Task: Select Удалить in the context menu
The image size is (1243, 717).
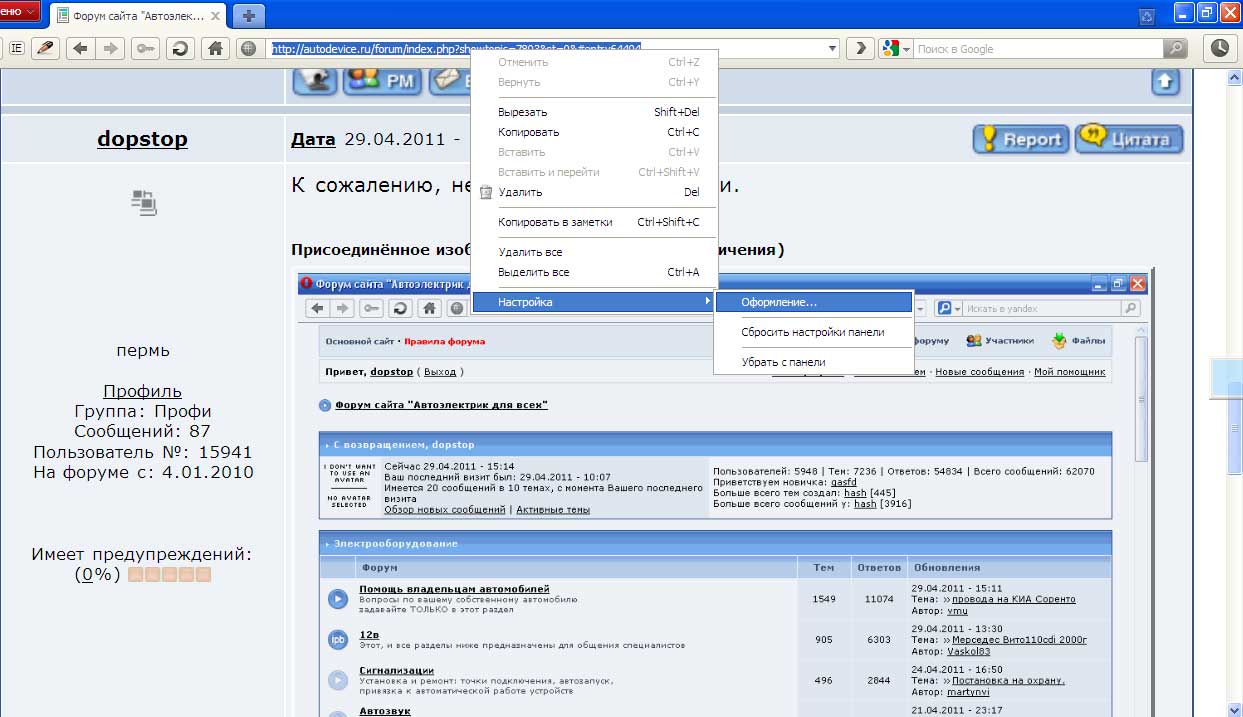Action: (592, 192)
